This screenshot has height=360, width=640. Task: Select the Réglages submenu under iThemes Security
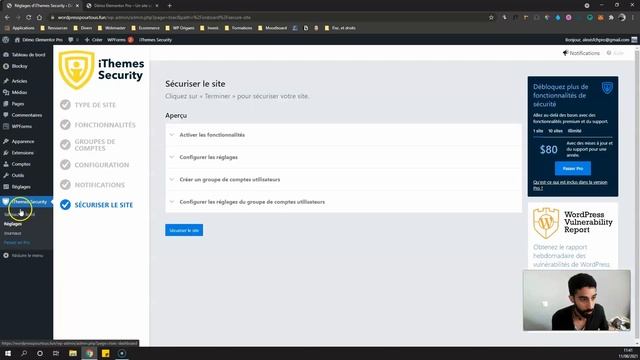13,224
